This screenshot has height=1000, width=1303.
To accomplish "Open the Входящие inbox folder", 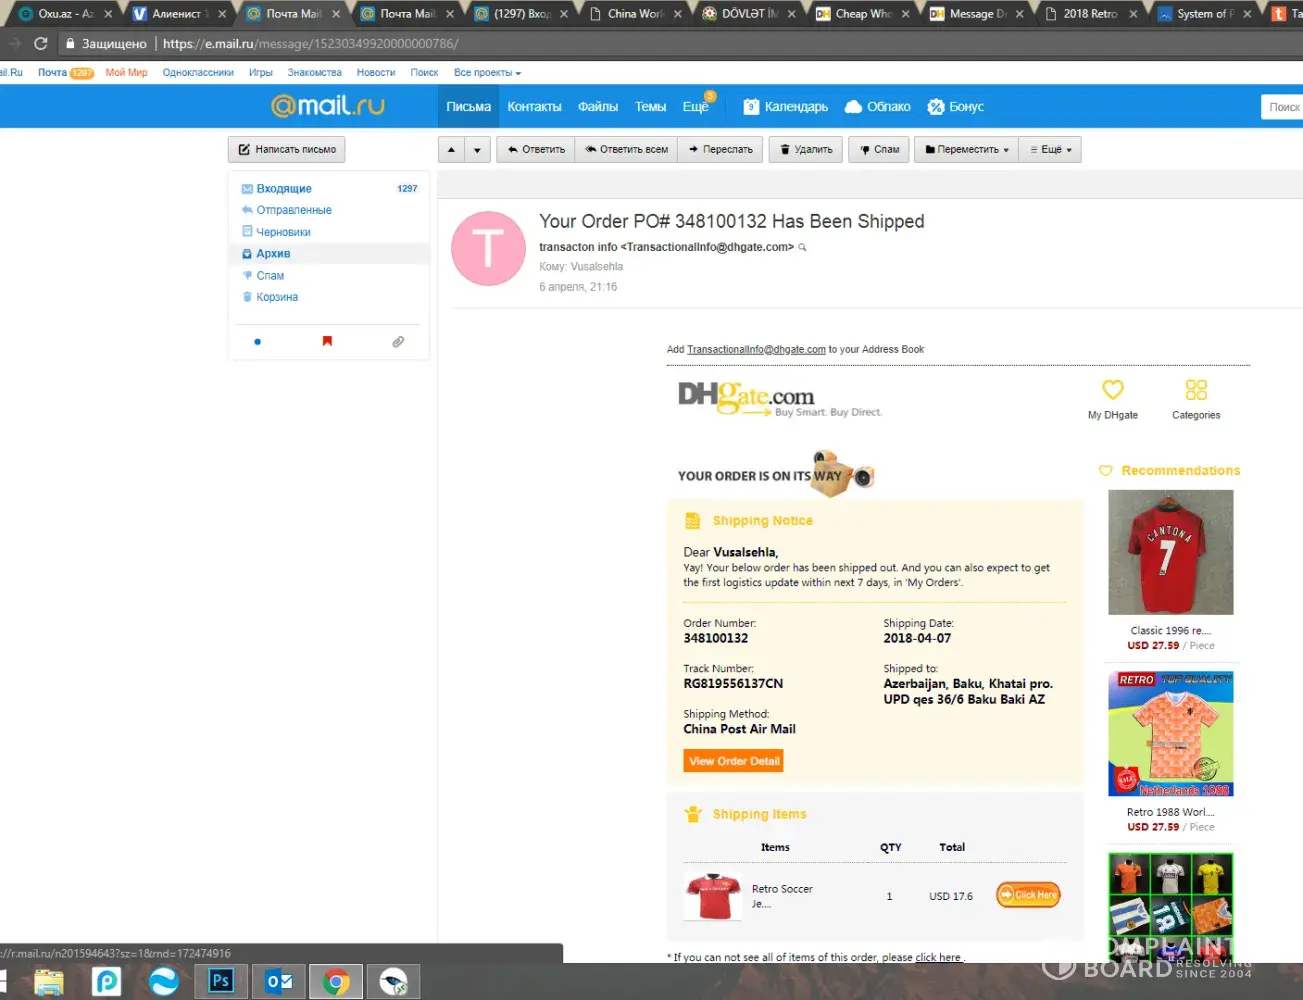I will [x=284, y=189].
